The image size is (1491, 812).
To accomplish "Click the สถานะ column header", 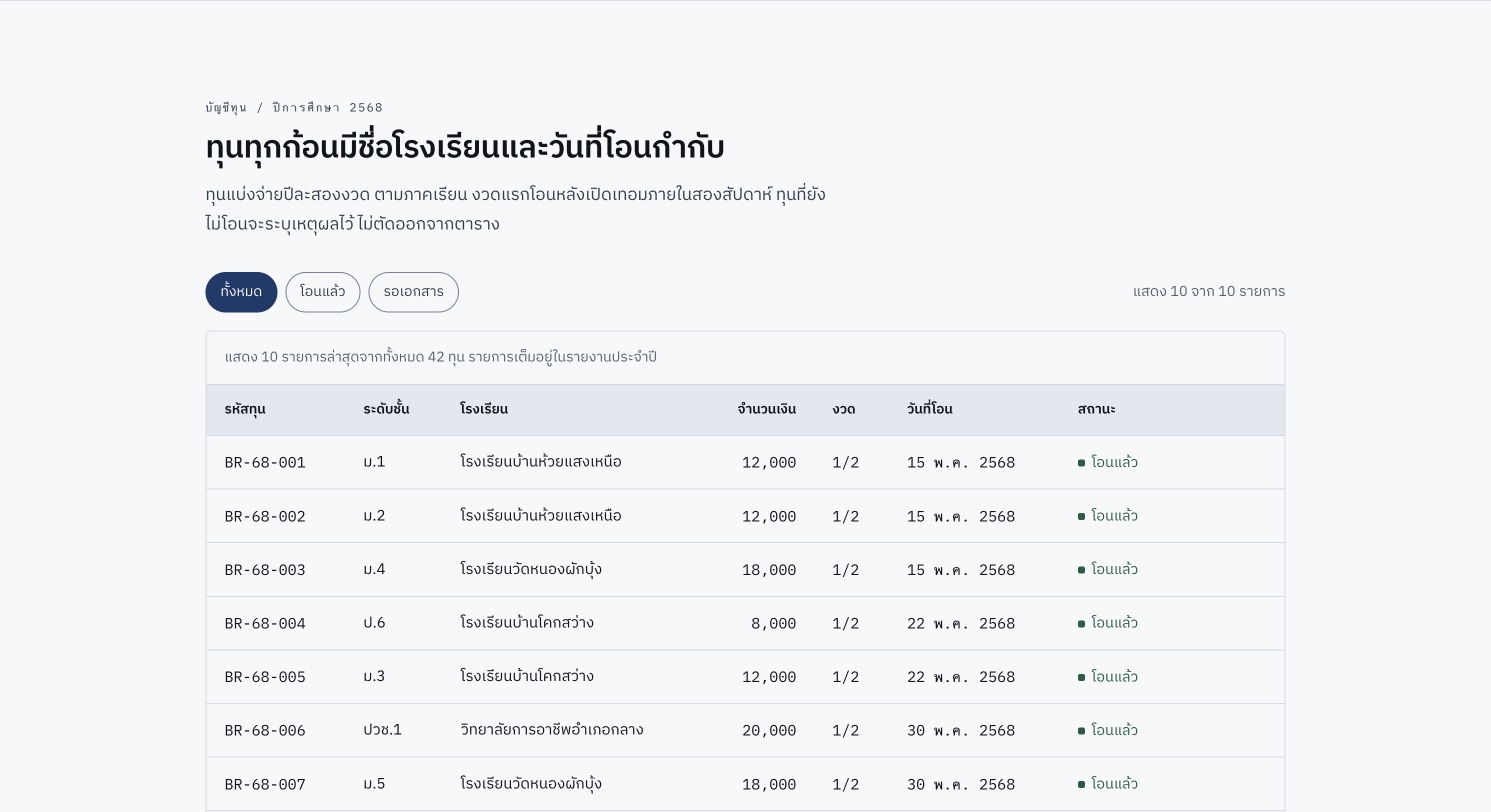I will (1096, 409).
